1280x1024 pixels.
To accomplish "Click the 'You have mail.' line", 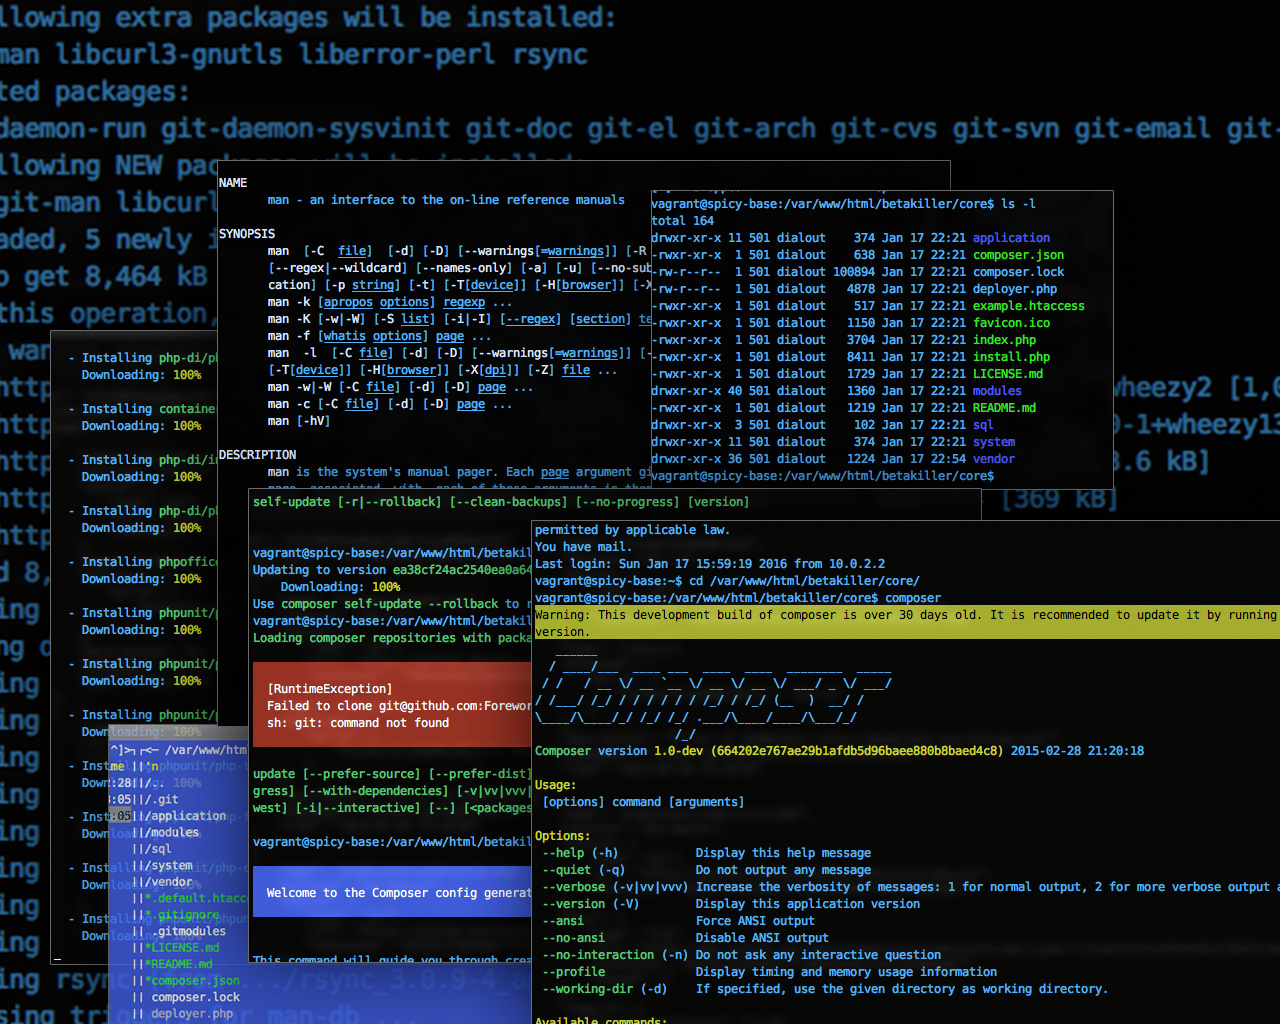I will click(x=583, y=547).
